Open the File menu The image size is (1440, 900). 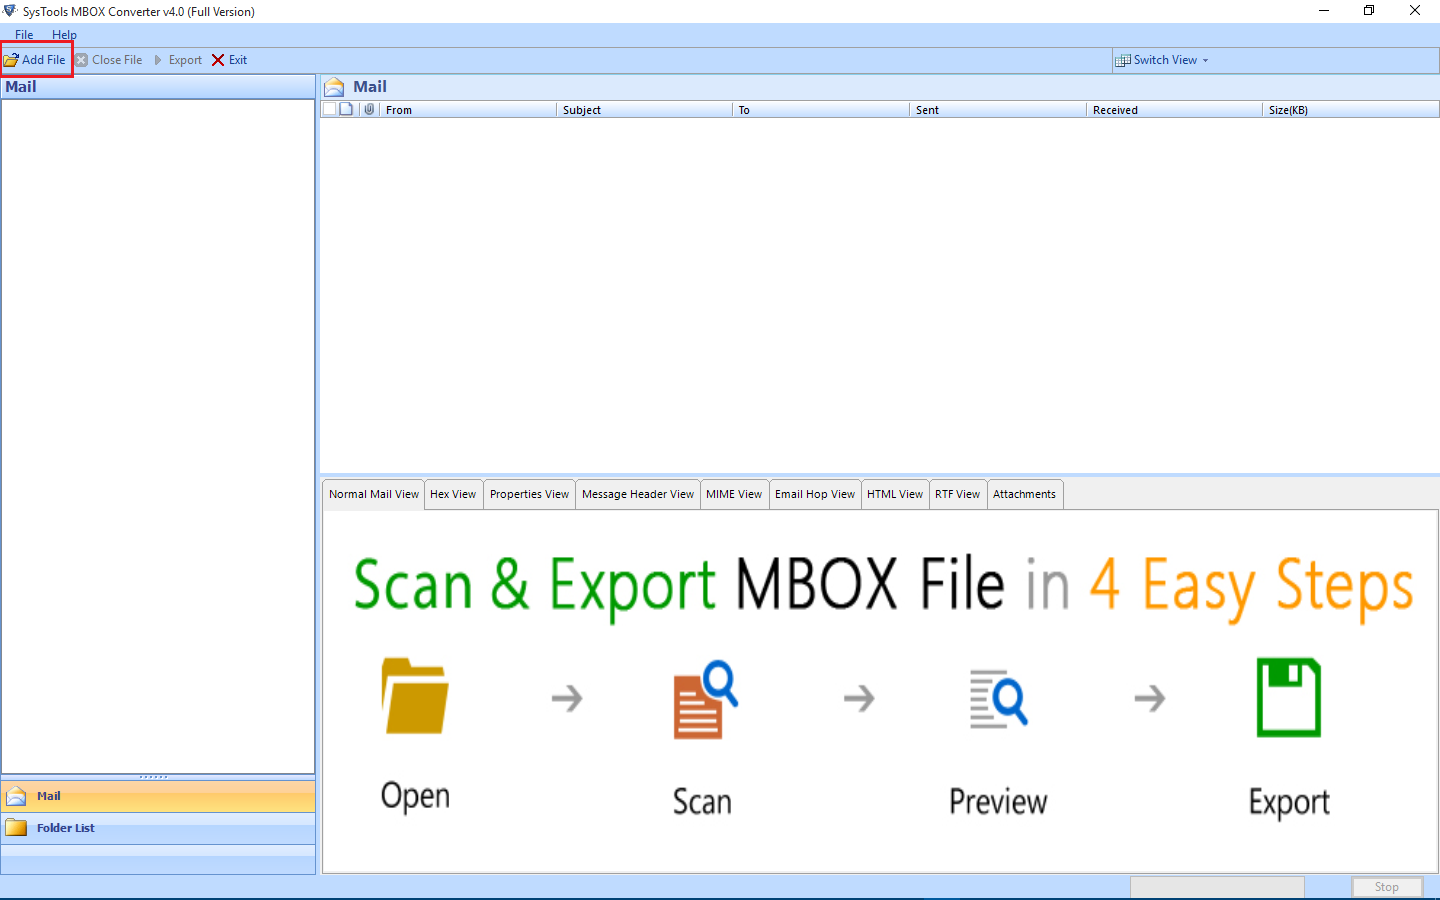pyautogui.click(x=24, y=35)
